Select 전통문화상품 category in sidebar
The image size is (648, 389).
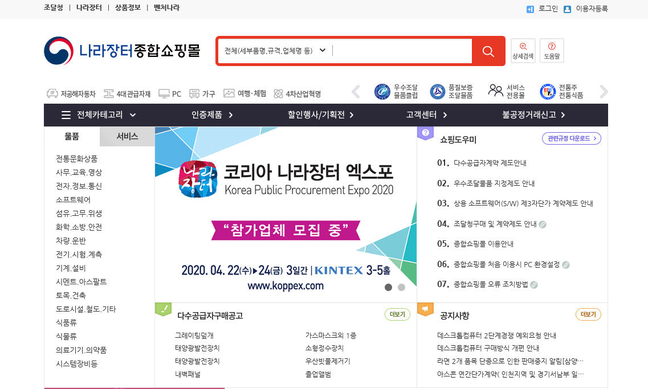77,159
